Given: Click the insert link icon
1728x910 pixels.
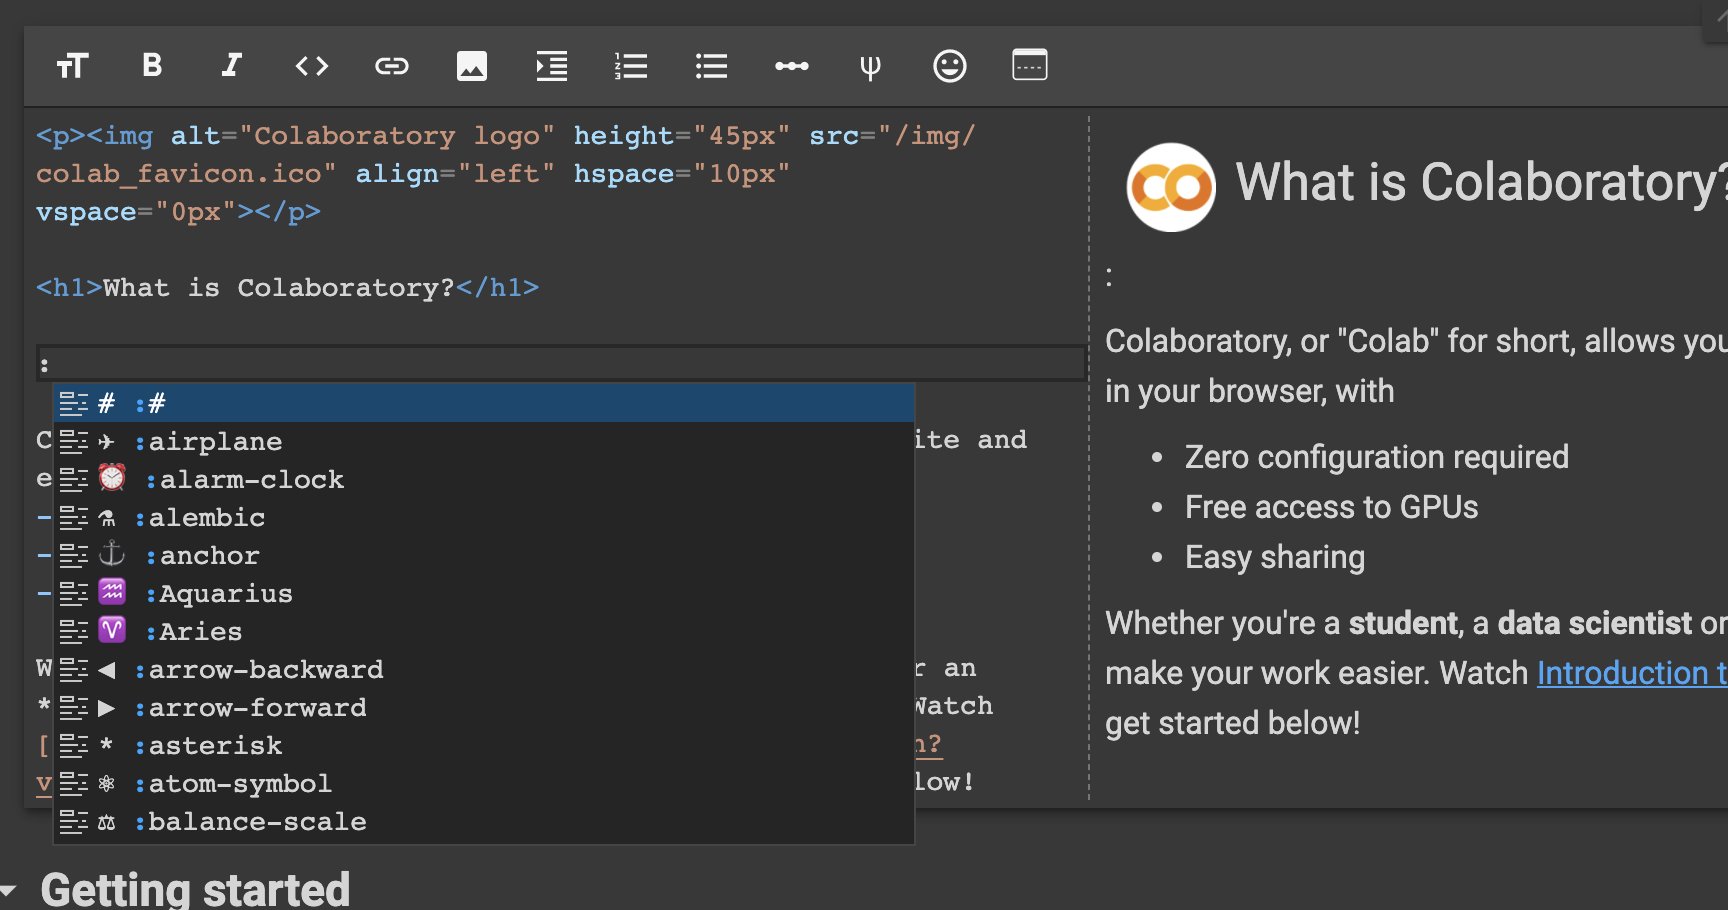Looking at the screenshot, I should 391,66.
